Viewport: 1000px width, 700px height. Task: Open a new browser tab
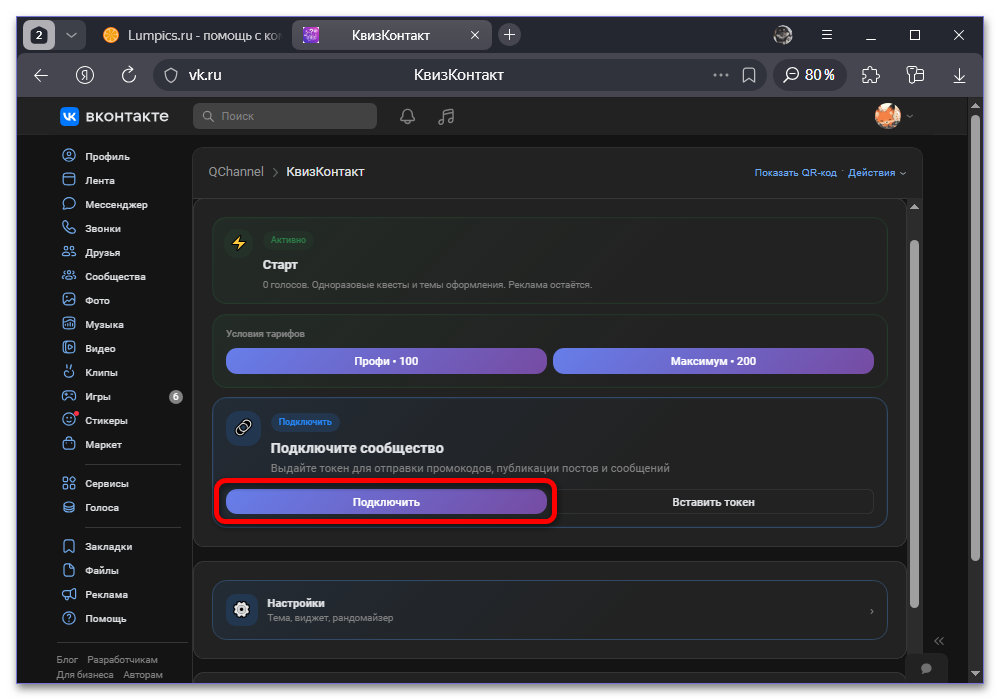tap(509, 35)
